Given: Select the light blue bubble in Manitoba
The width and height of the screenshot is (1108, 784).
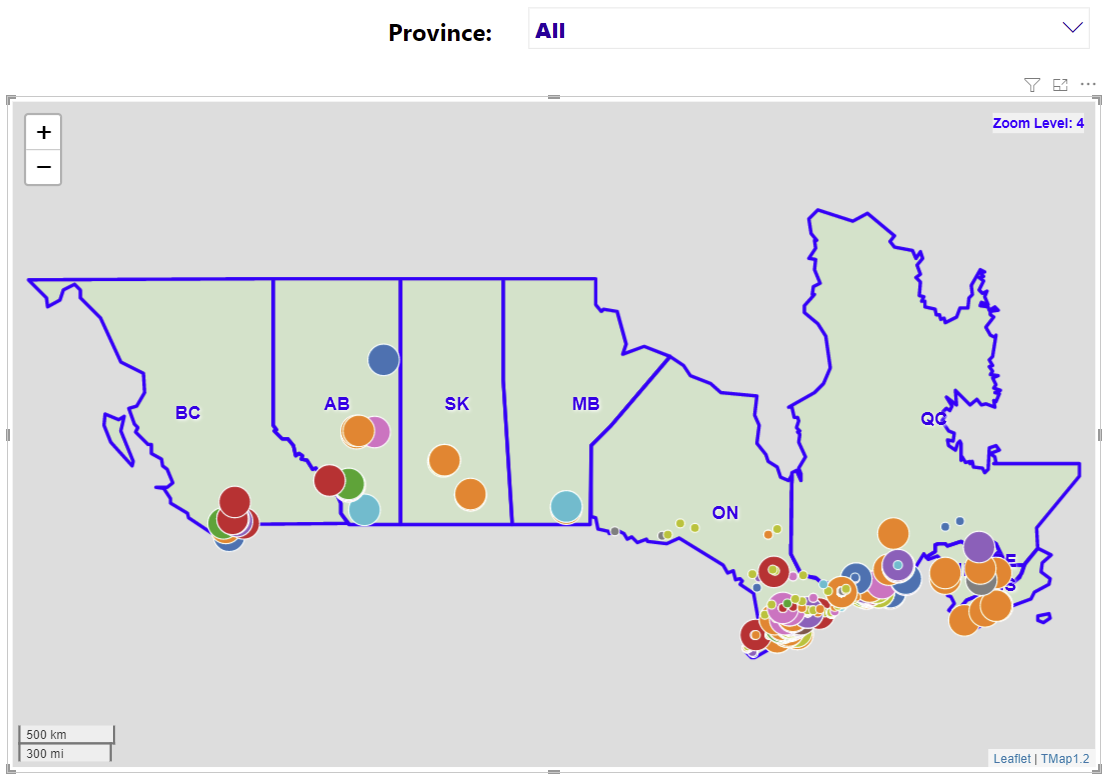Looking at the screenshot, I should 566,507.
